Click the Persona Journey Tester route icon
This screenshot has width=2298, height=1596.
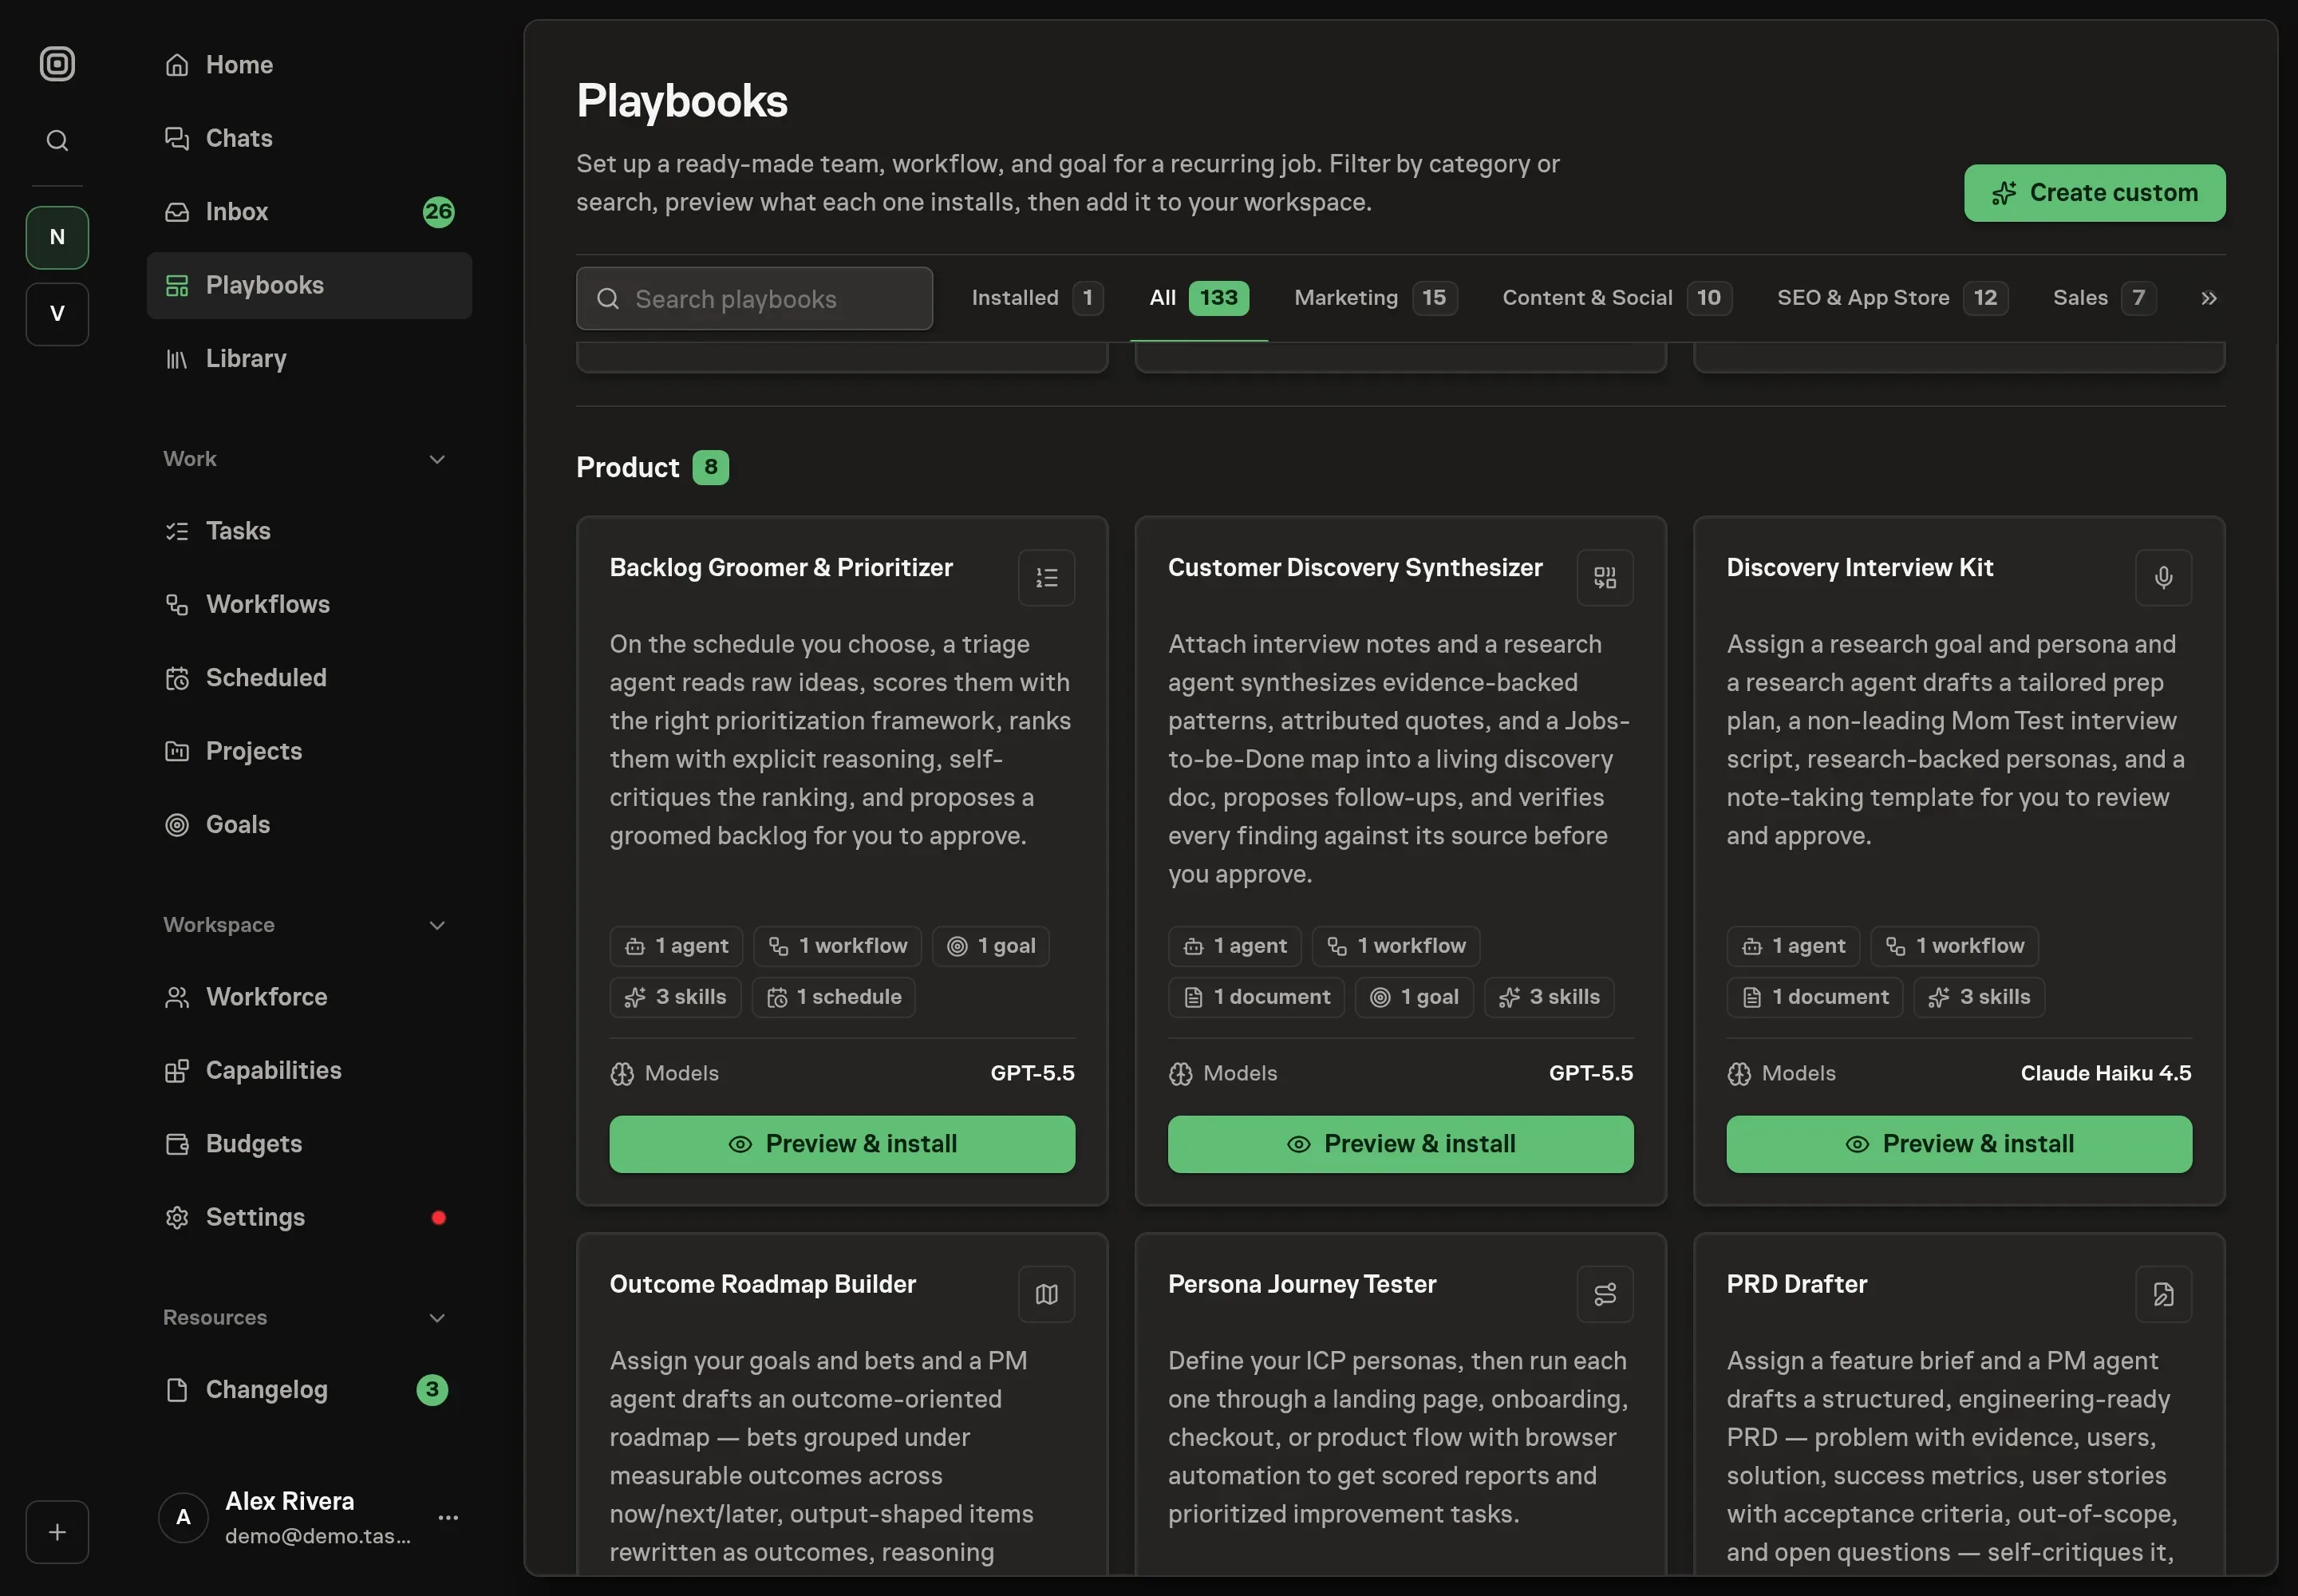pyautogui.click(x=1604, y=1295)
